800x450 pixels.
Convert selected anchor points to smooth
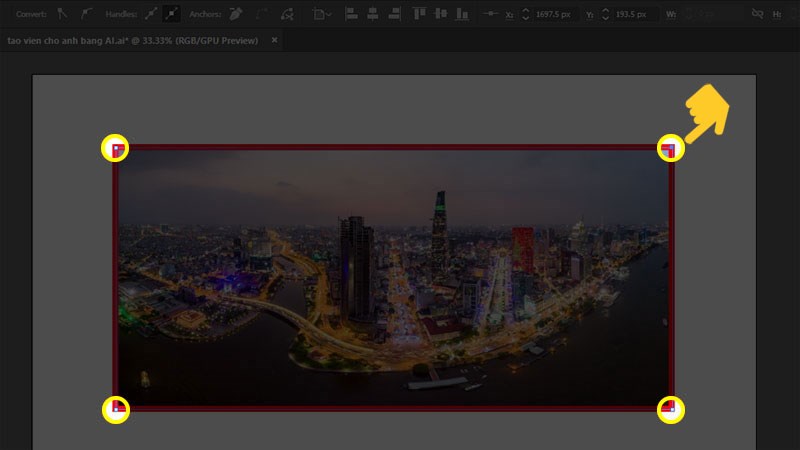[87, 14]
